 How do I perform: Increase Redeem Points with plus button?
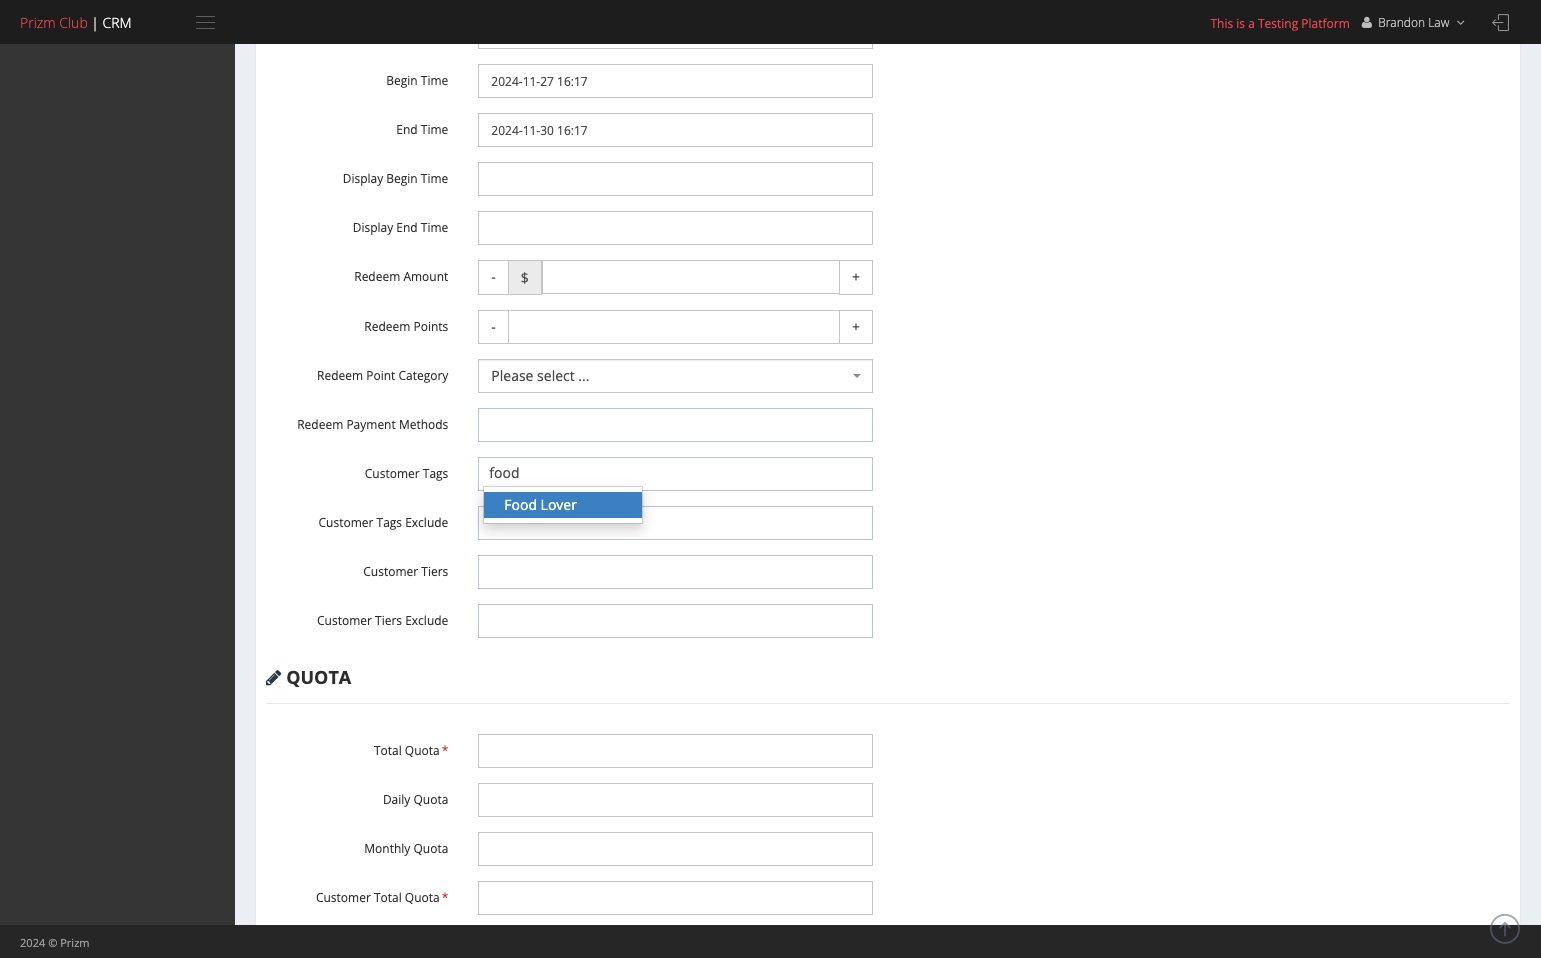[856, 327]
